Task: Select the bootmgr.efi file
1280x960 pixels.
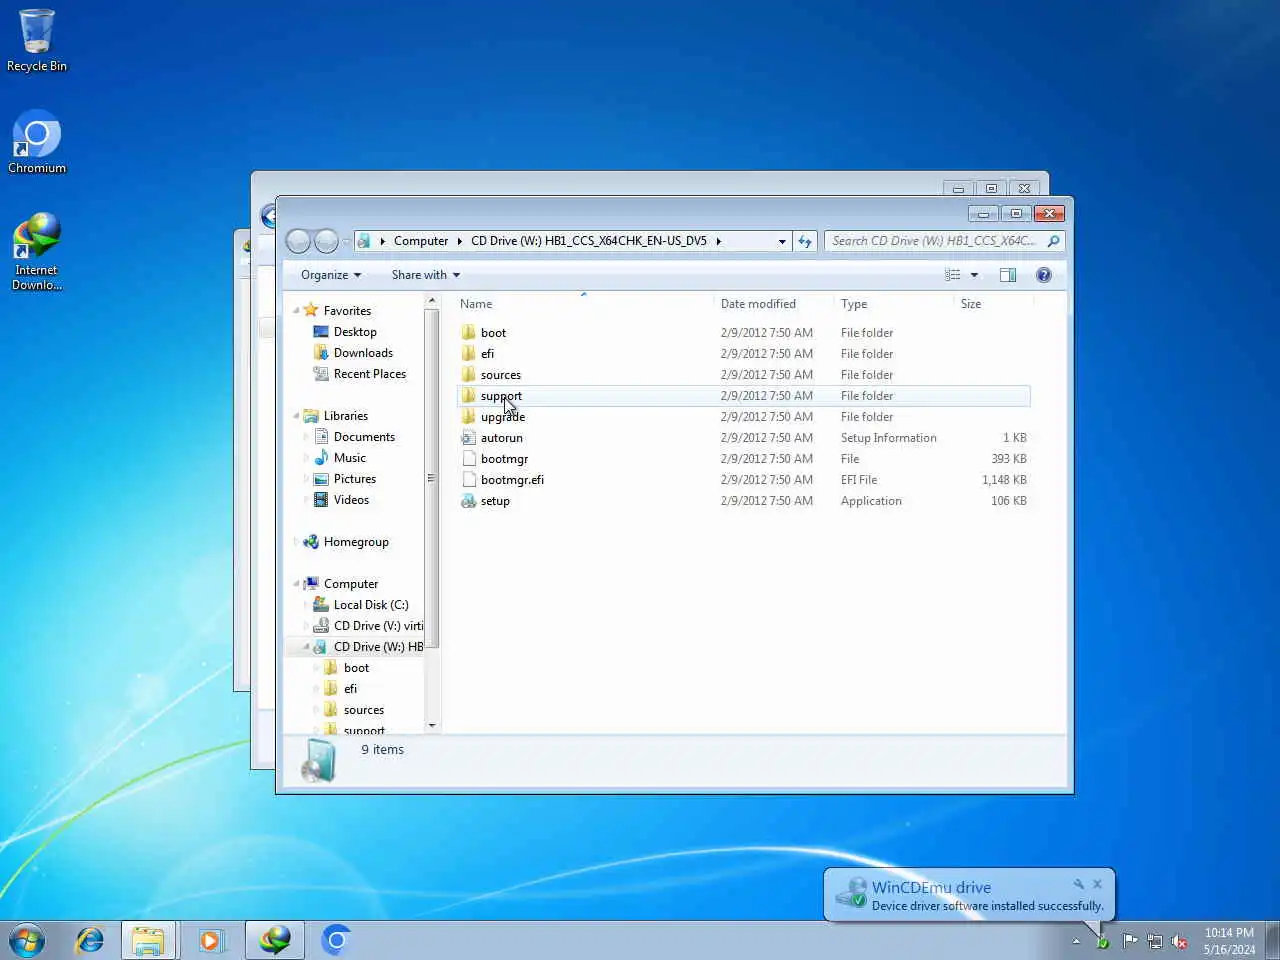Action: point(512,480)
